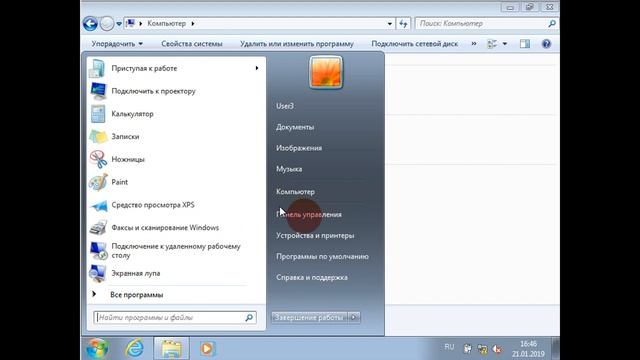The image size is (640, 360).
Task: Start the Ножницы snipping tool icon
Action: pyautogui.click(x=98, y=159)
